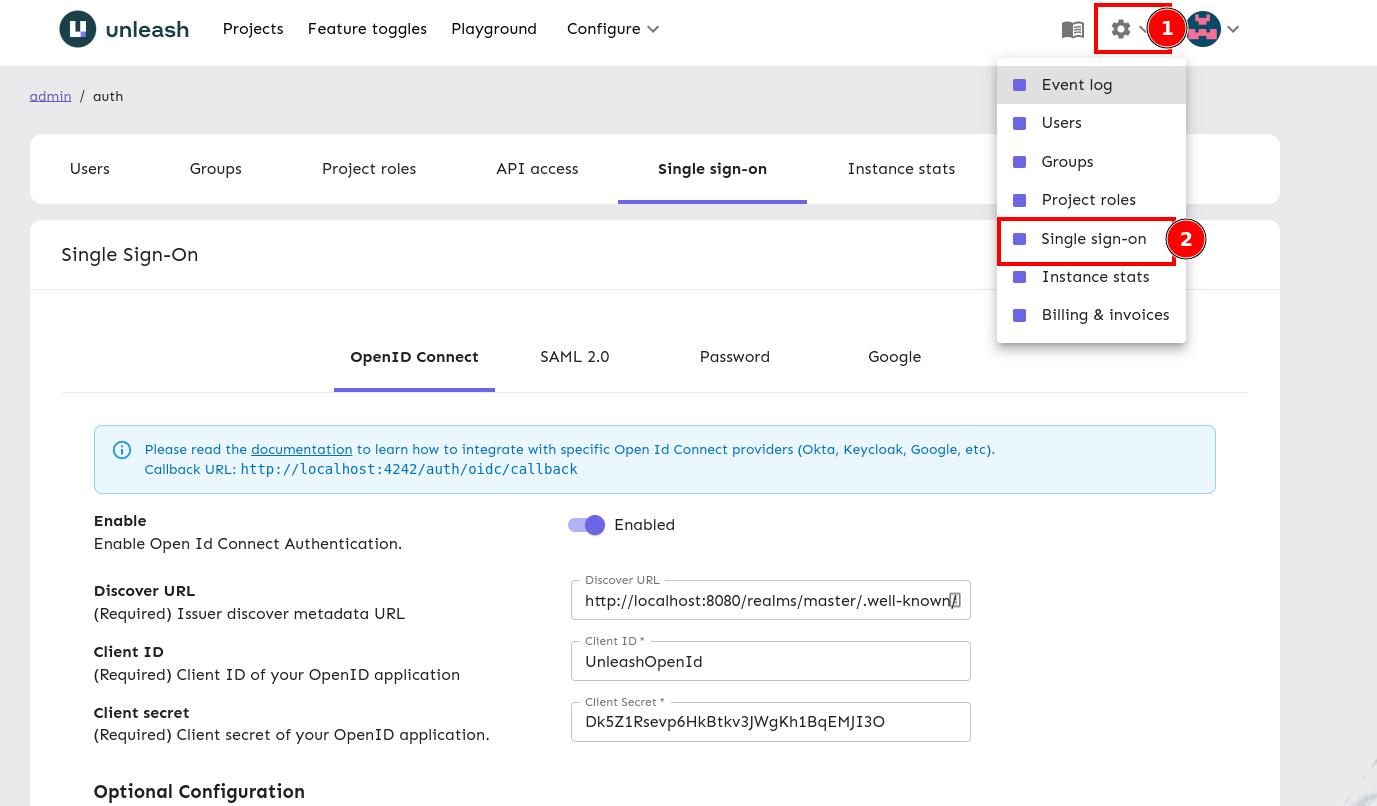
Task: Disable the OpenID Connect Enabled toggle
Action: coord(585,524)
